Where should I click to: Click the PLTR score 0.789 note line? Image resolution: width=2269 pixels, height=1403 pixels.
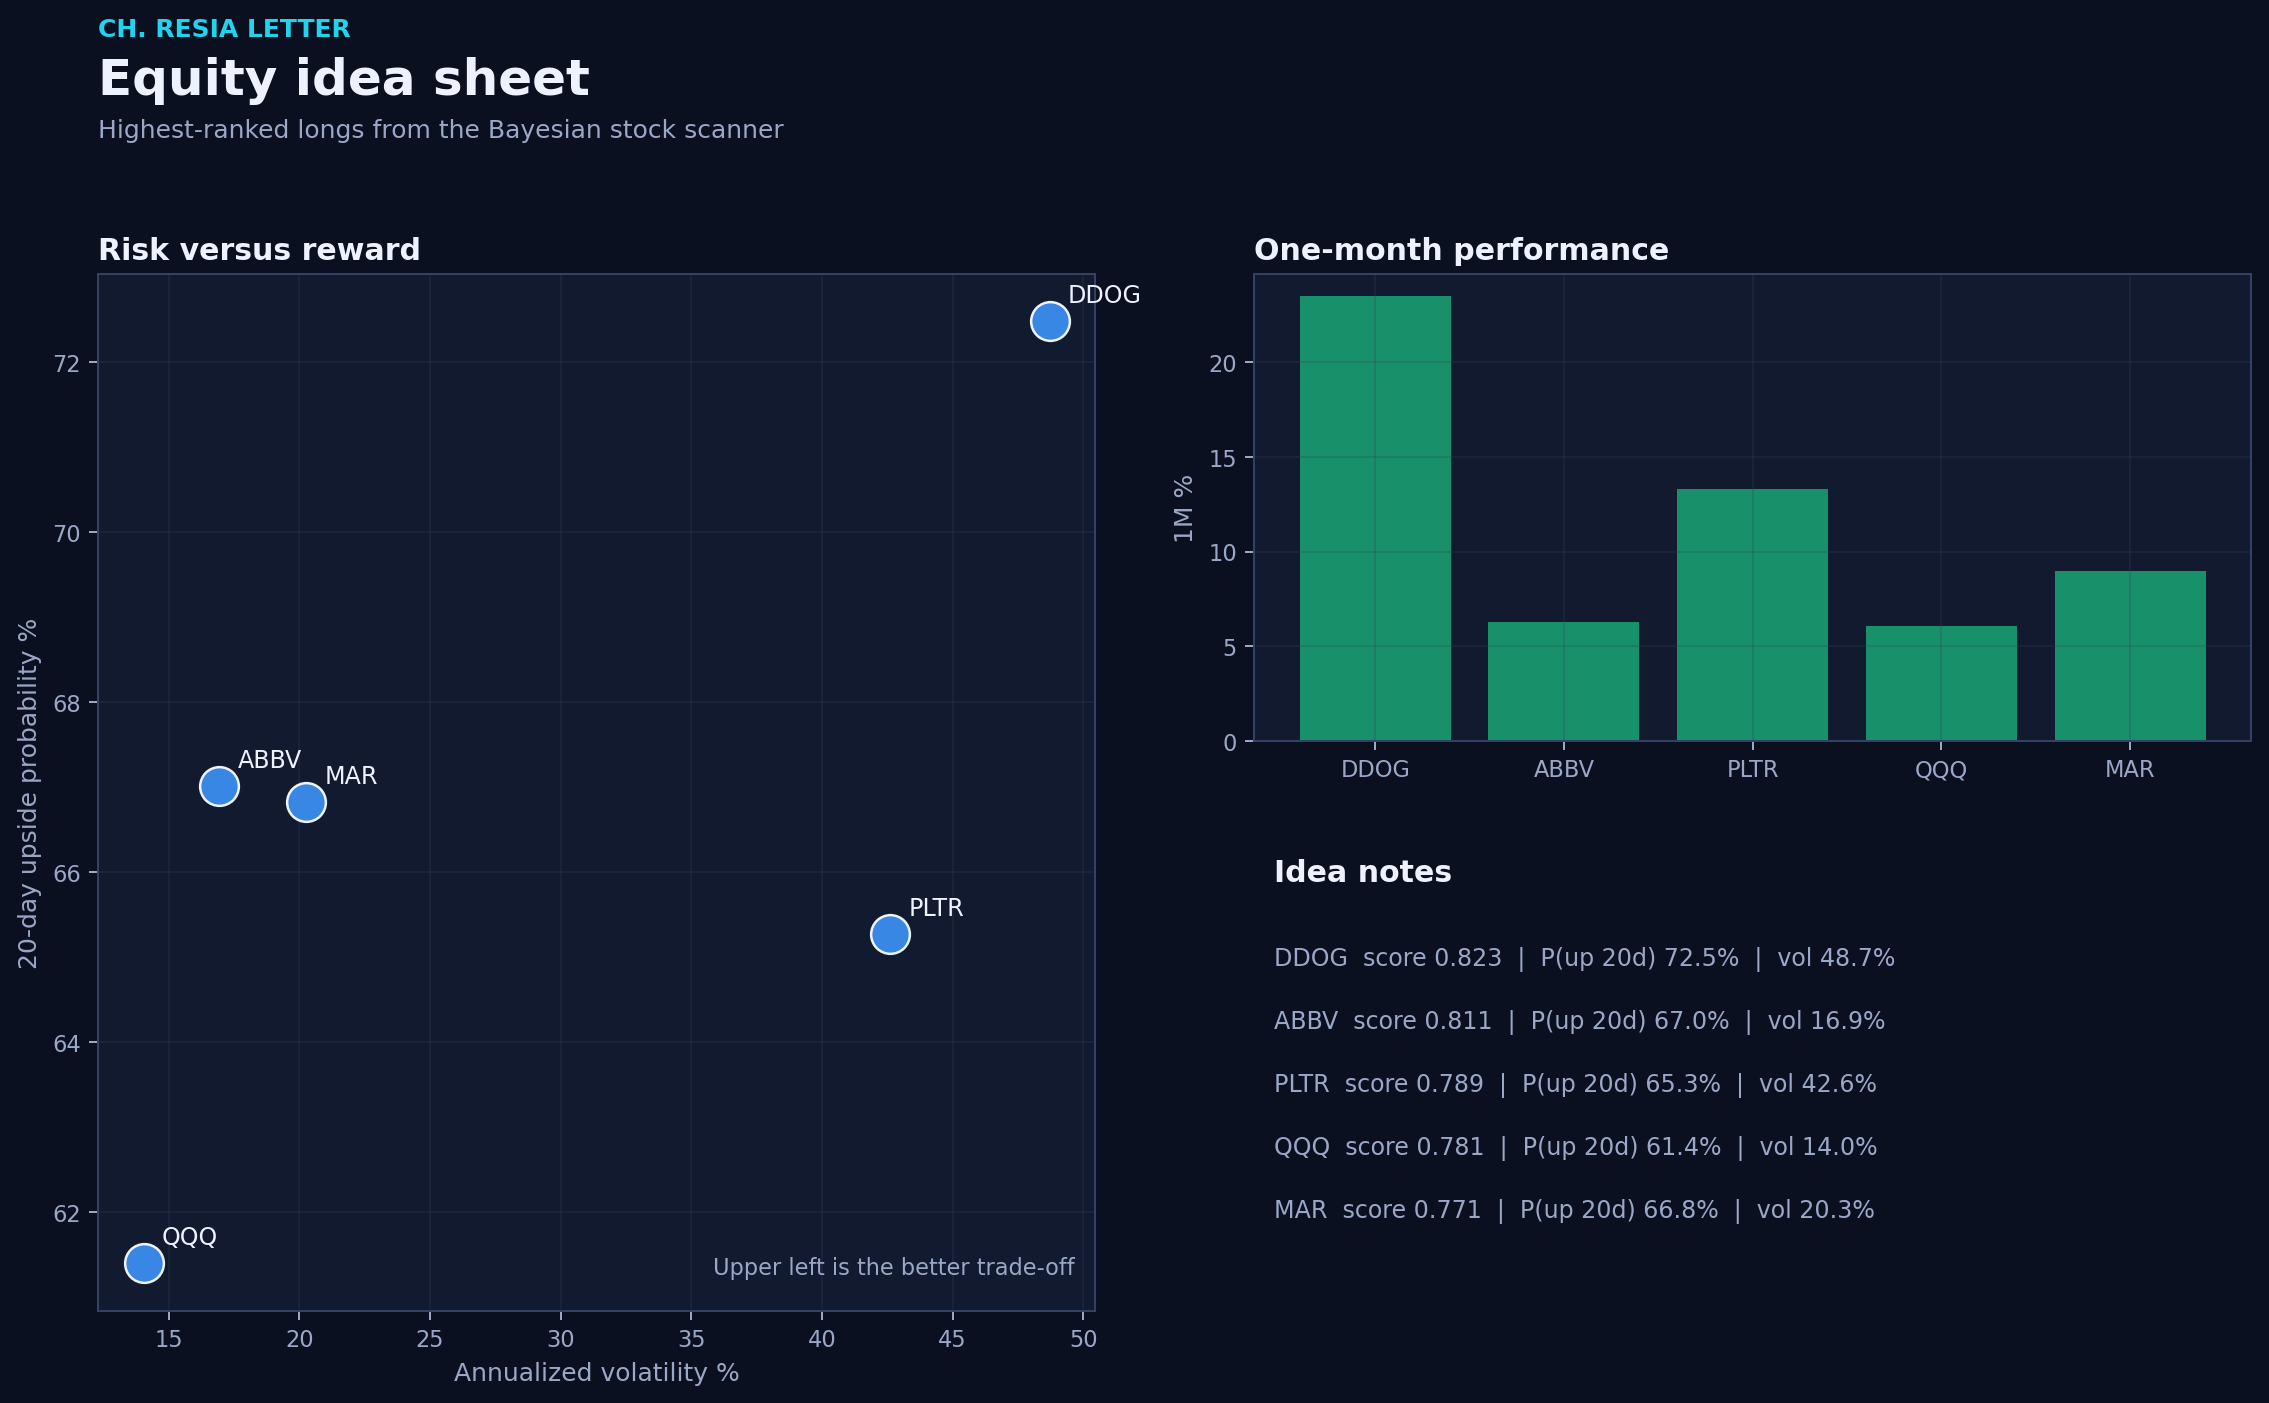(x=1575, y=1084)
